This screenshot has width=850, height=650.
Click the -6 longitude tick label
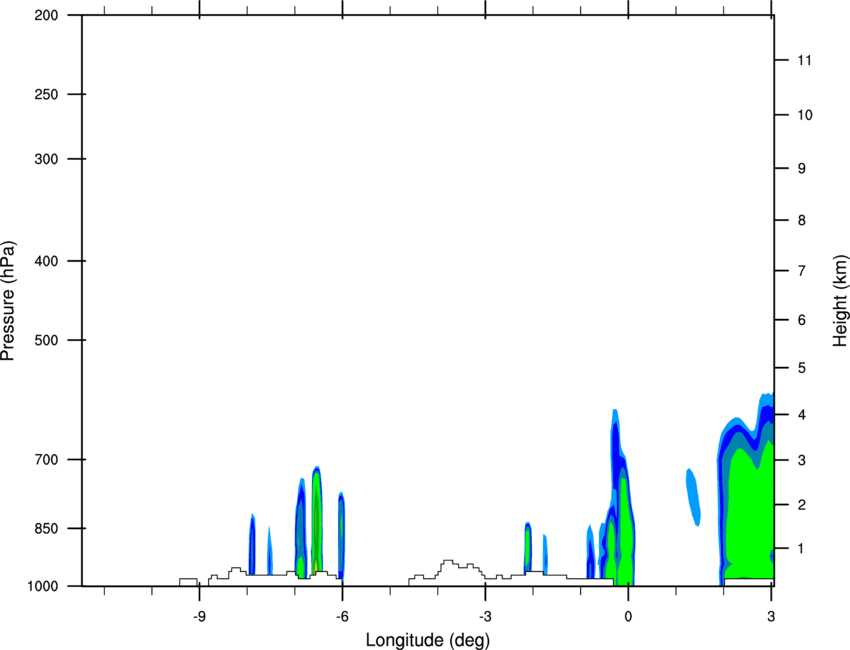coord(342,616)
